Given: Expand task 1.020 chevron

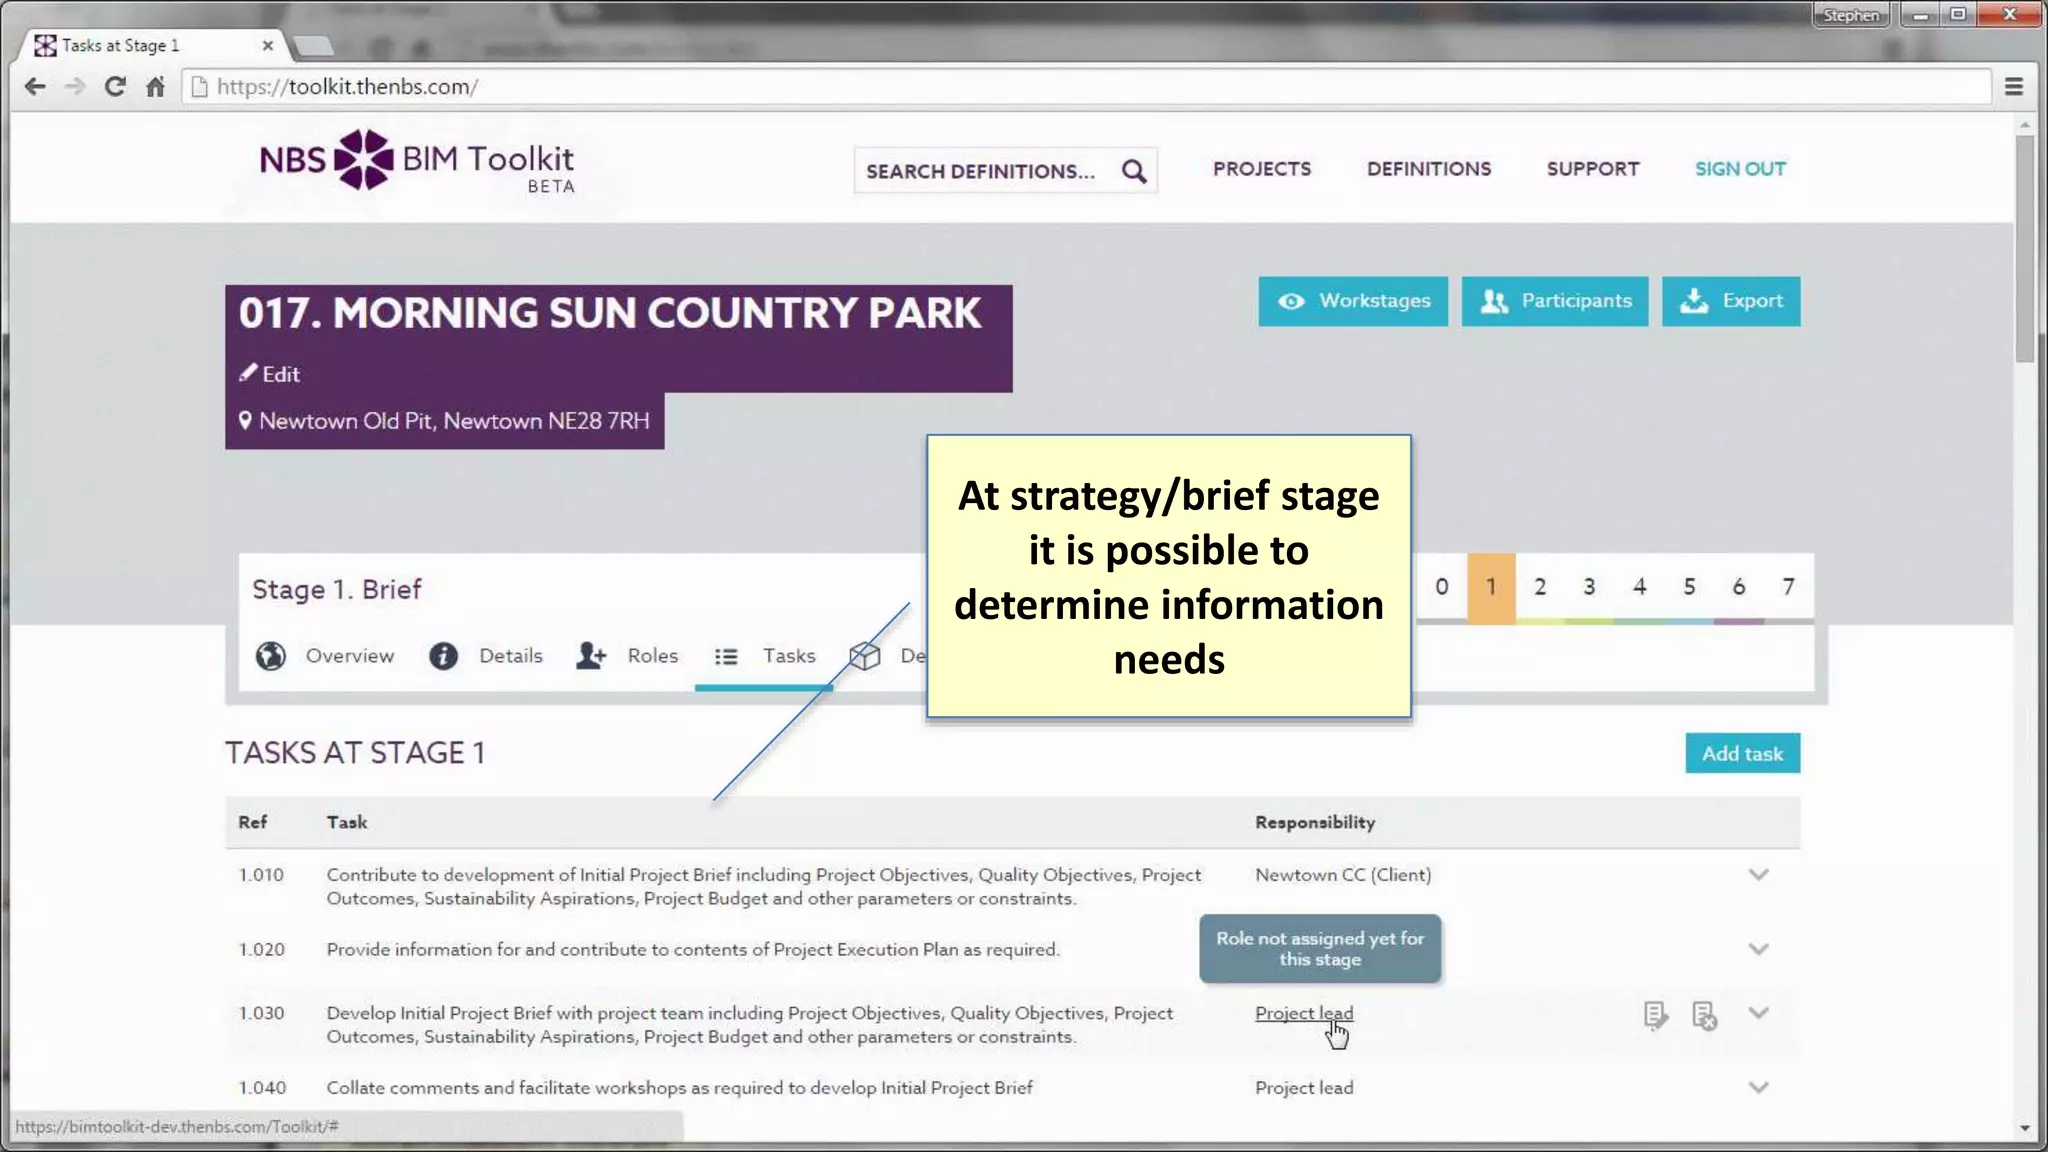Looking at the screenshot, I should 1759,949.
